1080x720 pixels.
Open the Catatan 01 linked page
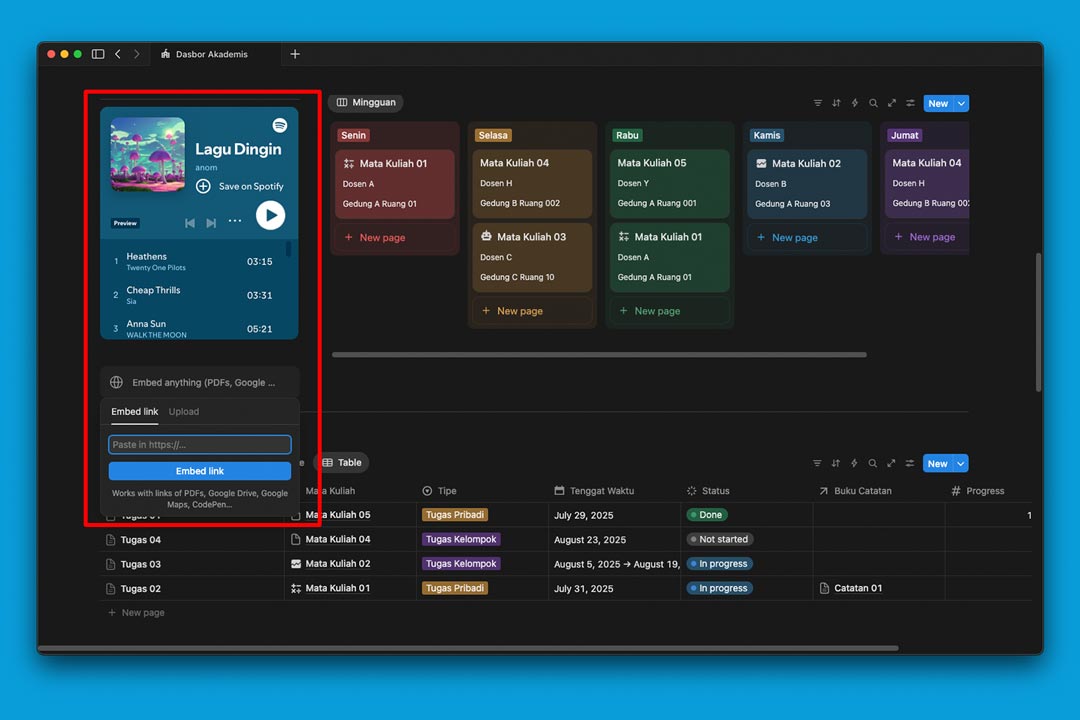(x=851, y=588)
